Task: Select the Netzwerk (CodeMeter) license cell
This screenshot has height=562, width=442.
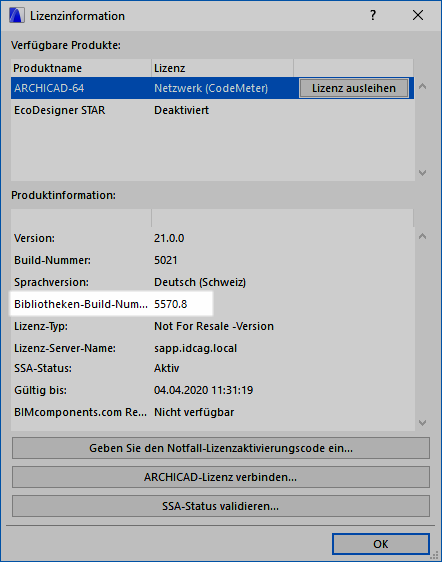Action: pos(211,88)
